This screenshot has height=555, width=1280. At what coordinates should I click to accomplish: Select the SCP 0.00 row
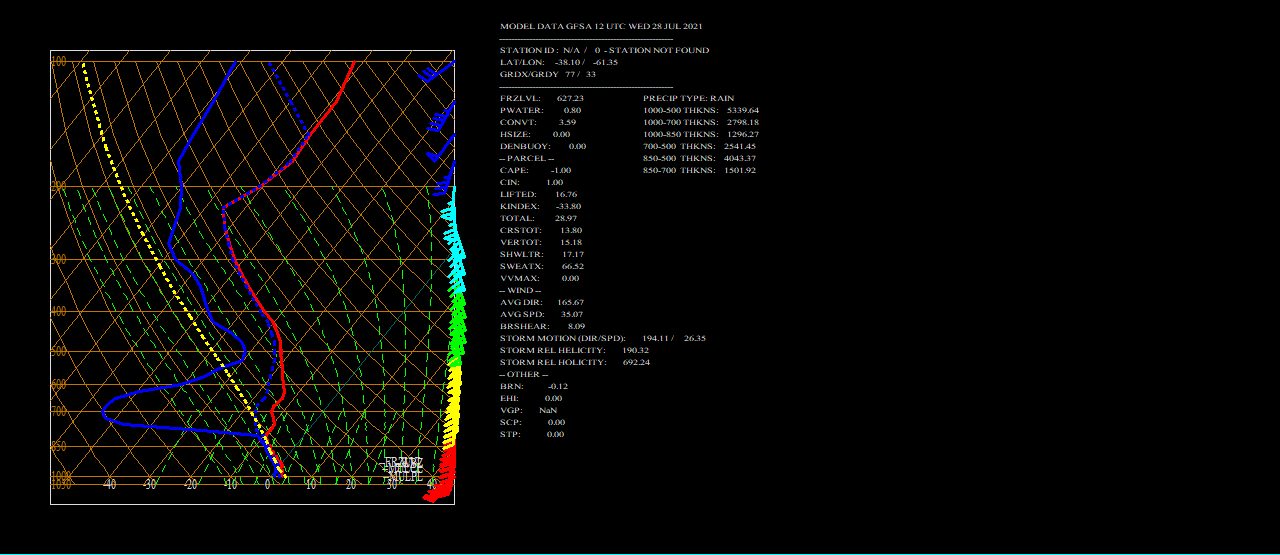click(532, 422)
